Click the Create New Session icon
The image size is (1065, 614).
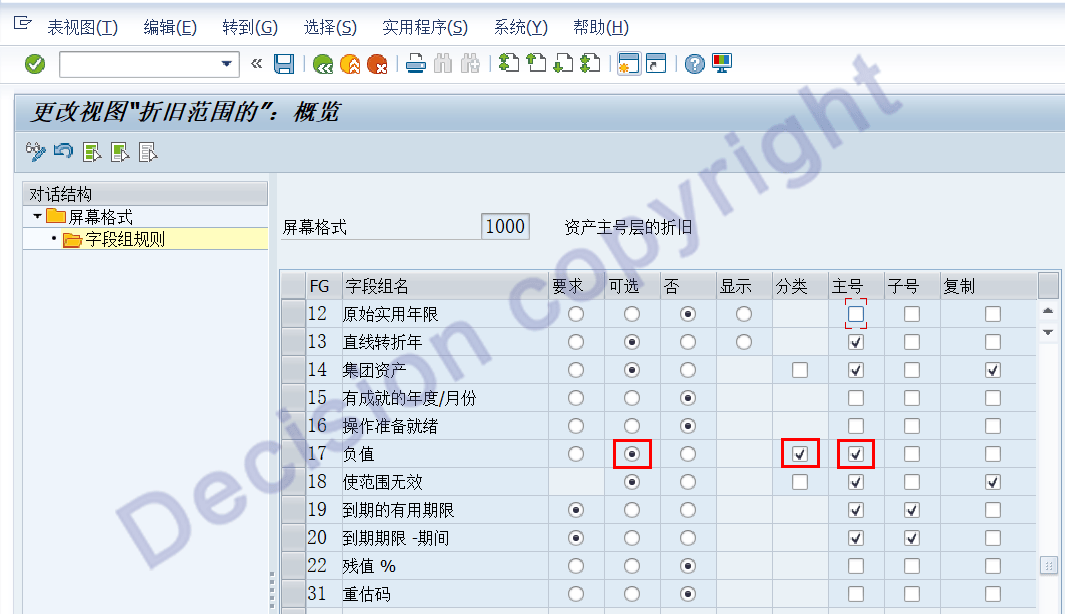pyautogui.click(x=629, y=64)
